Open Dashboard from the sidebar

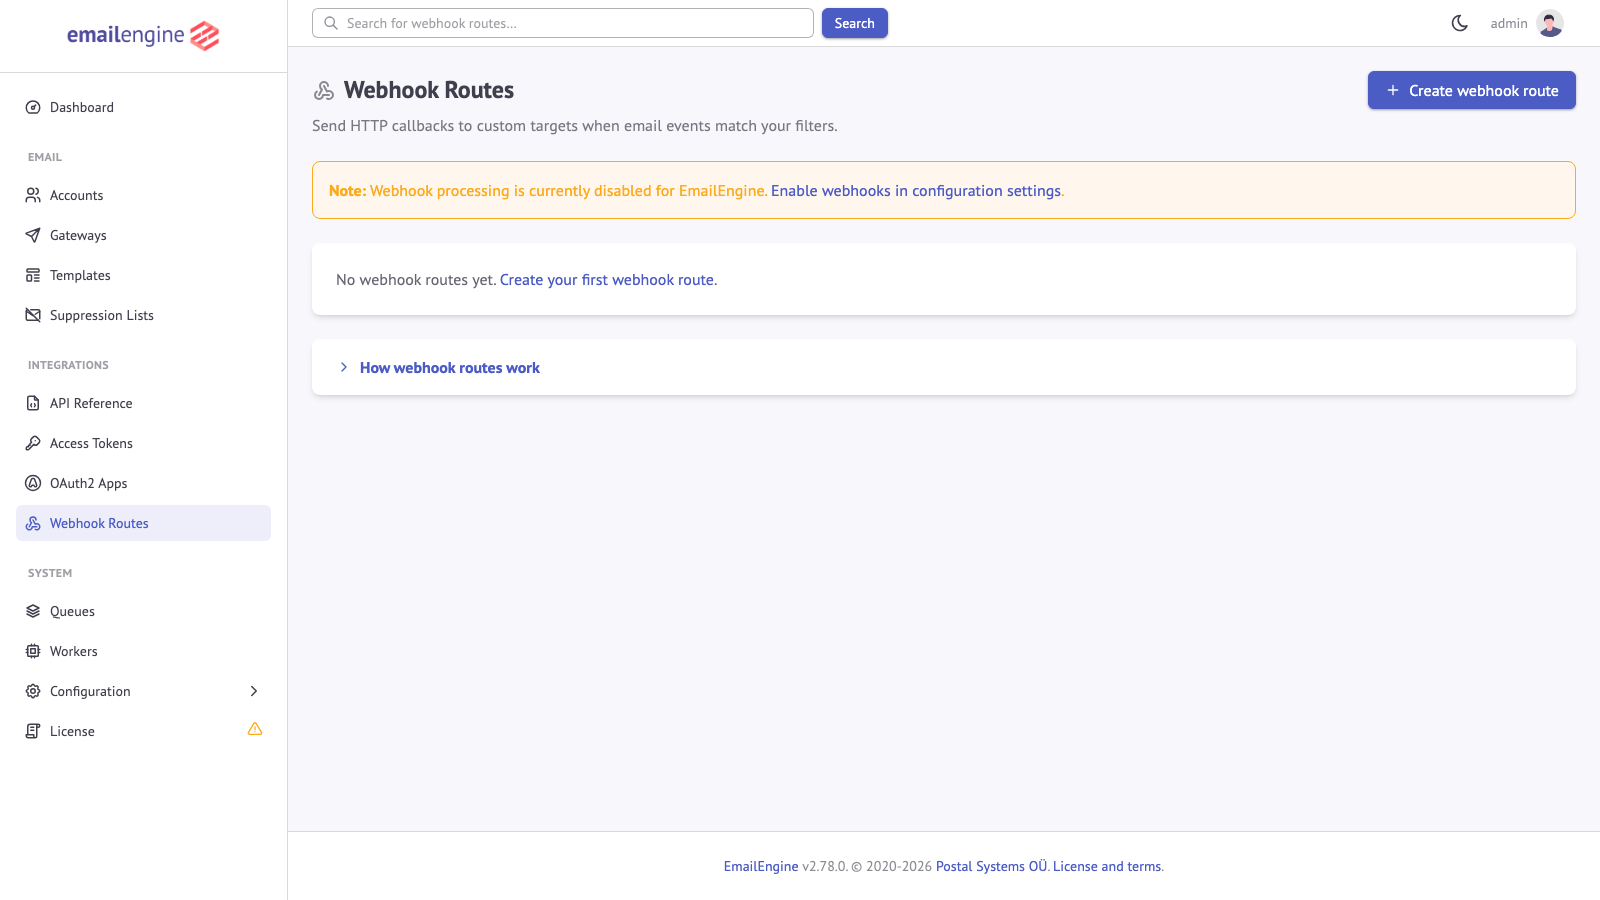(x=143, y=107)
